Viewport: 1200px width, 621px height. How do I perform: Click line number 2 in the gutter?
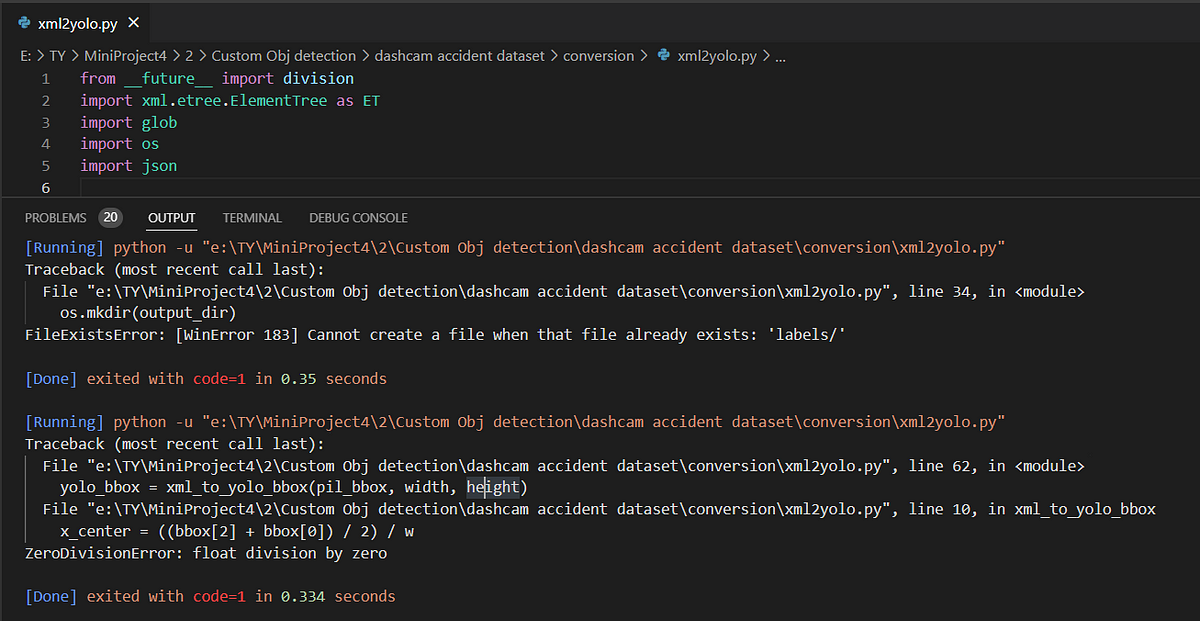coord(45,100)
